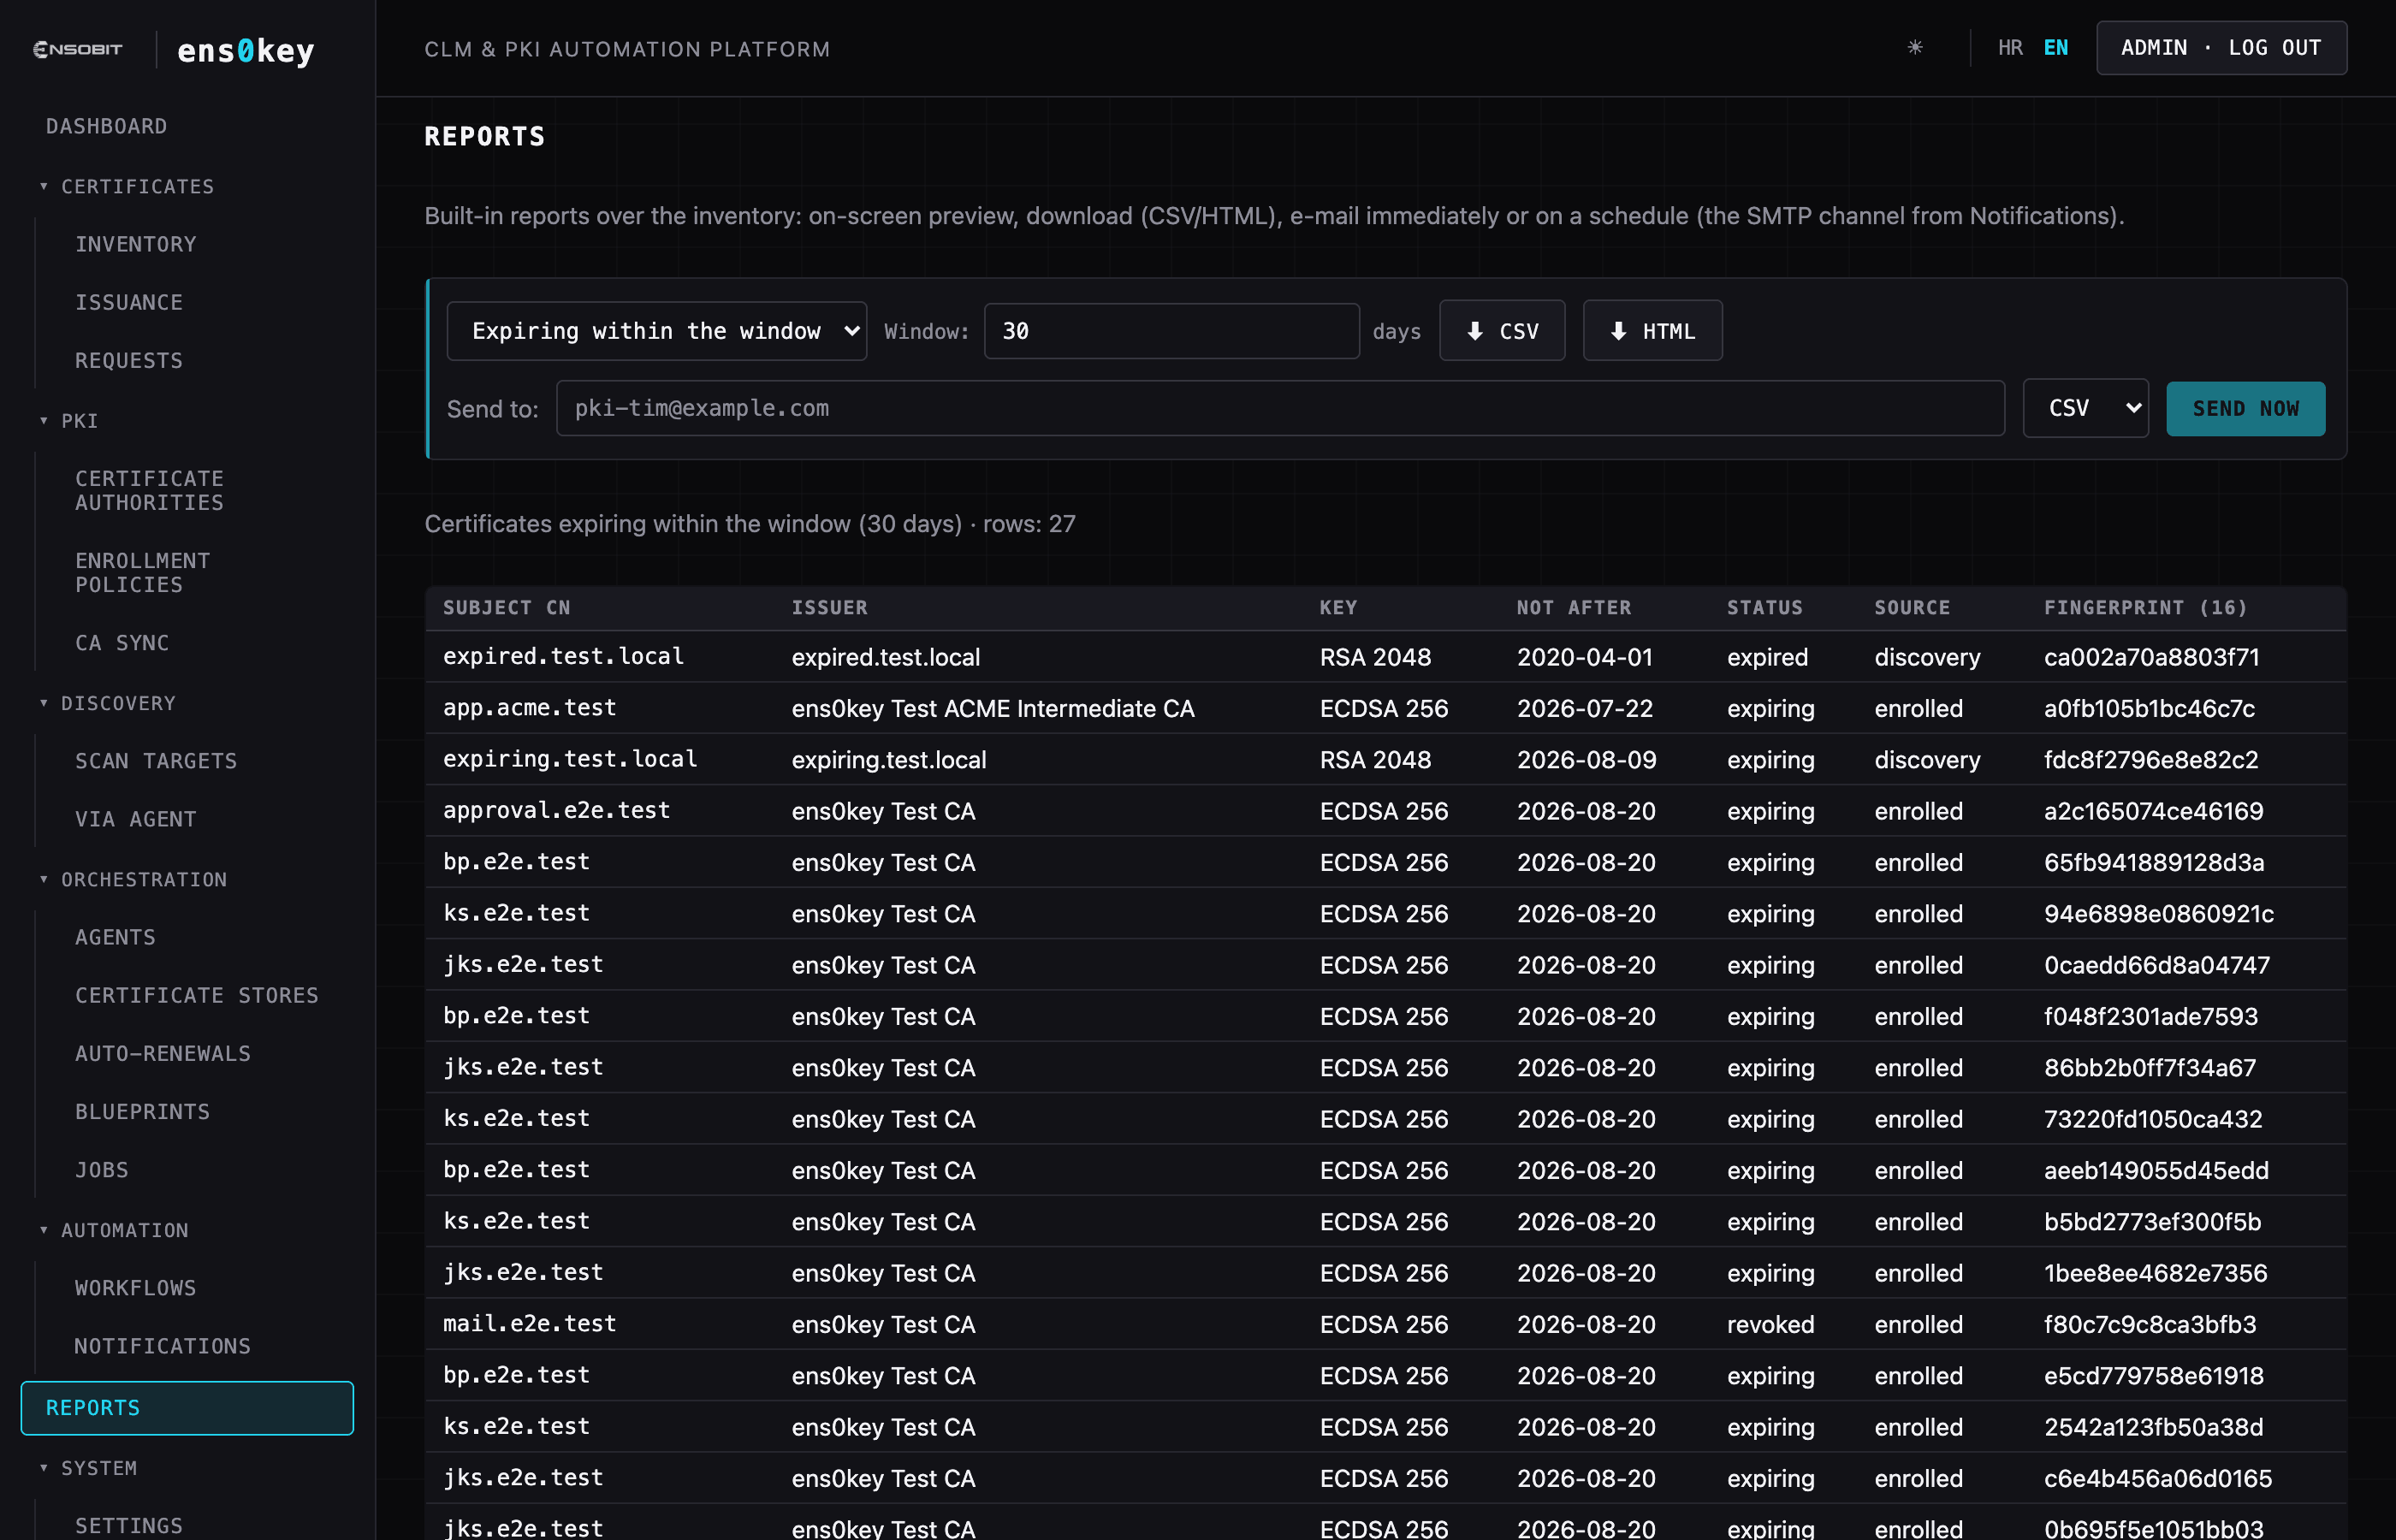Click fingerprint a0fb105b1bc46c7c

pyautogui.click(x=2149, y=708)
